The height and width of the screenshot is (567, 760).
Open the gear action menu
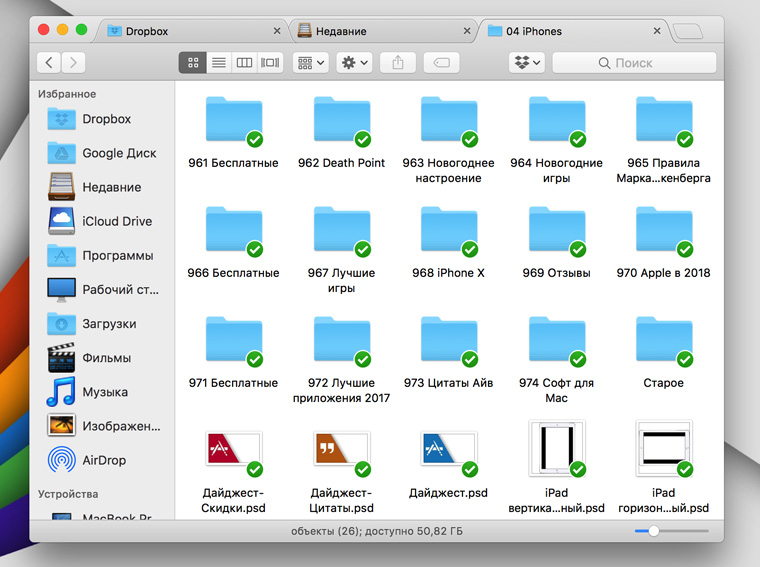(354, 63)
